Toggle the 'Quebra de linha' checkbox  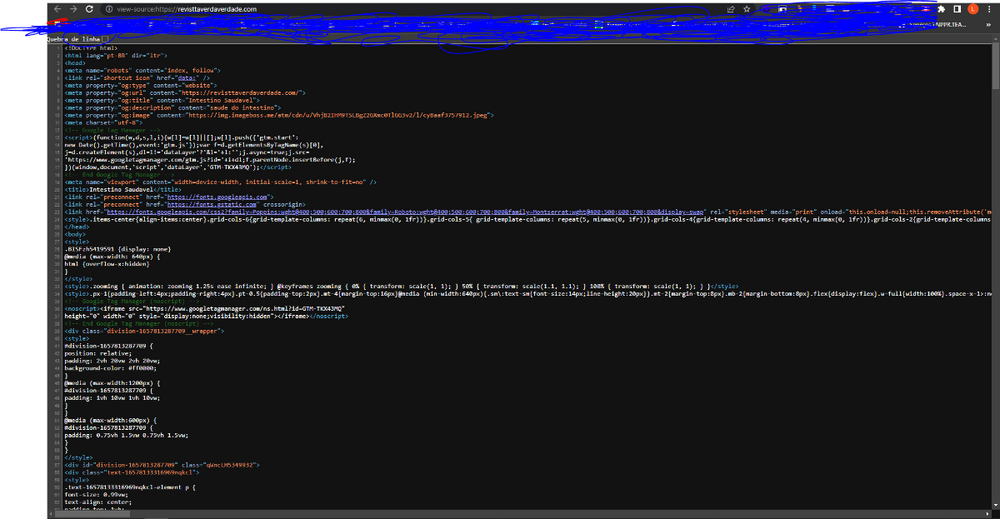point(105,39)
